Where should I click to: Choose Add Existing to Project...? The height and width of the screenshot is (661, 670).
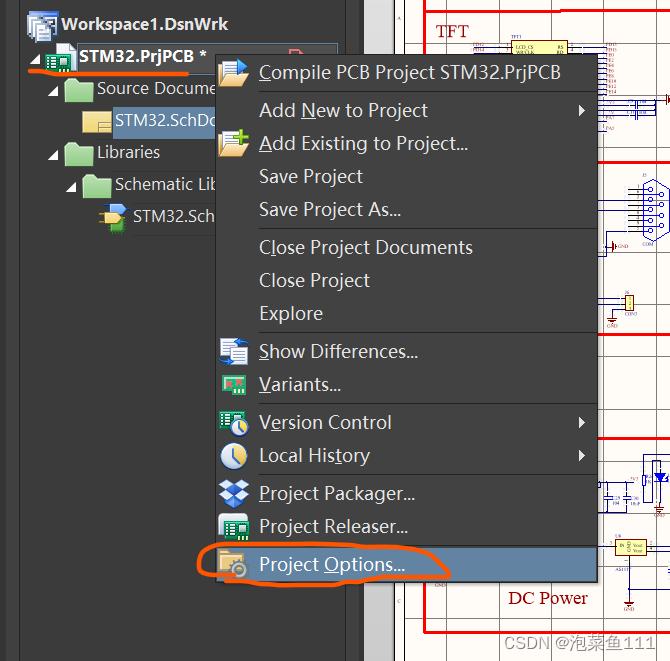tap(406, 144)
